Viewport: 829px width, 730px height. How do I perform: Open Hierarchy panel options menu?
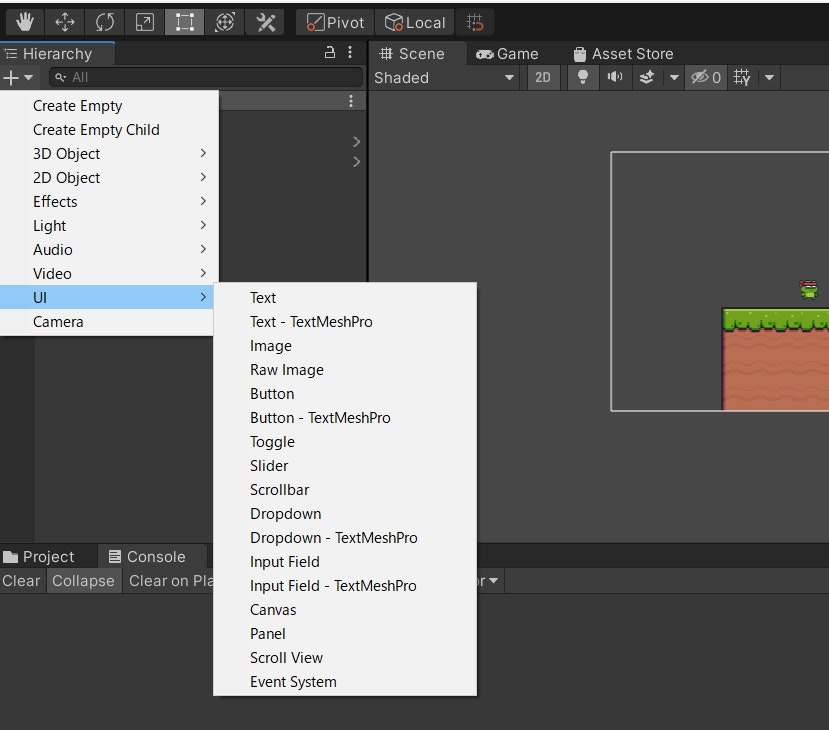[350, 52]
